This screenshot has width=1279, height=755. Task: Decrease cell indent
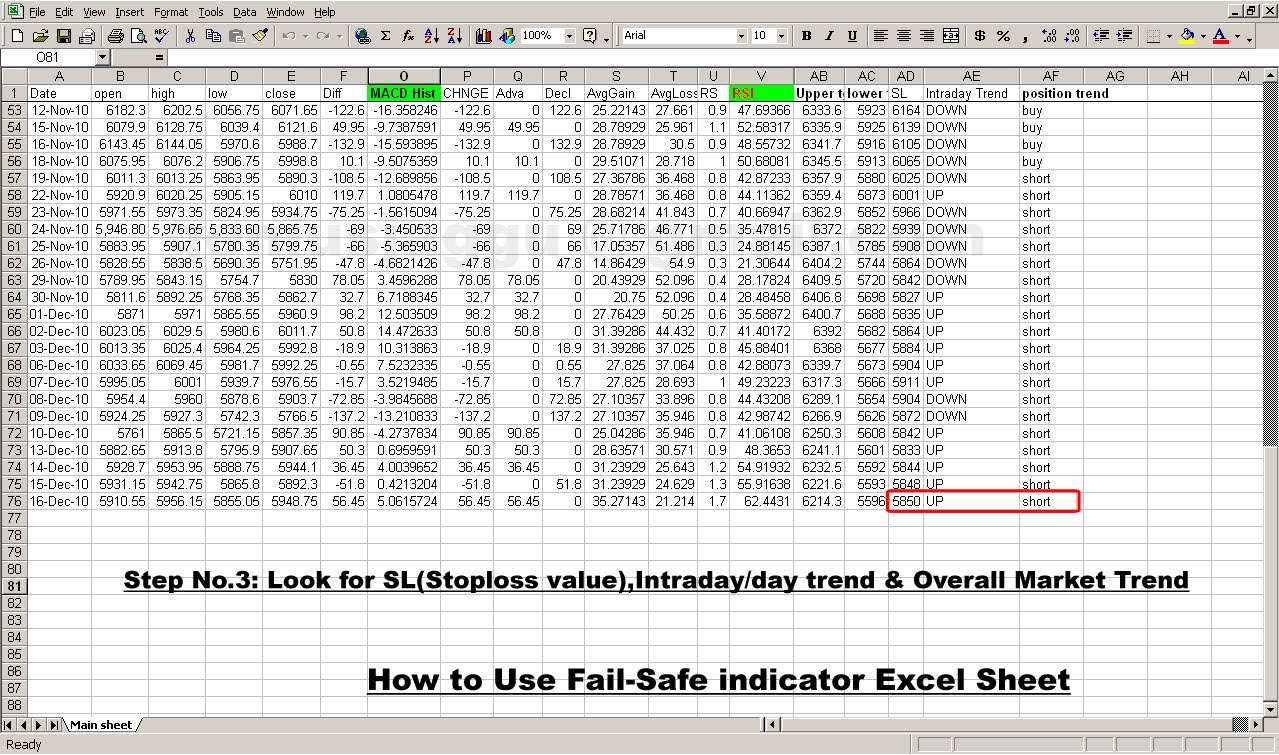click(1101, 36)
